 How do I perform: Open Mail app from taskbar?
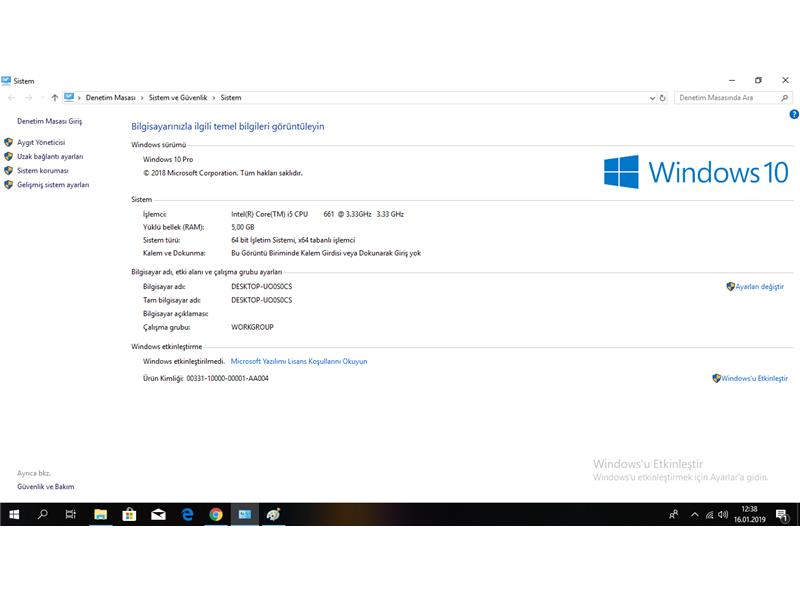pyautogui.click(x=158, y=514)
